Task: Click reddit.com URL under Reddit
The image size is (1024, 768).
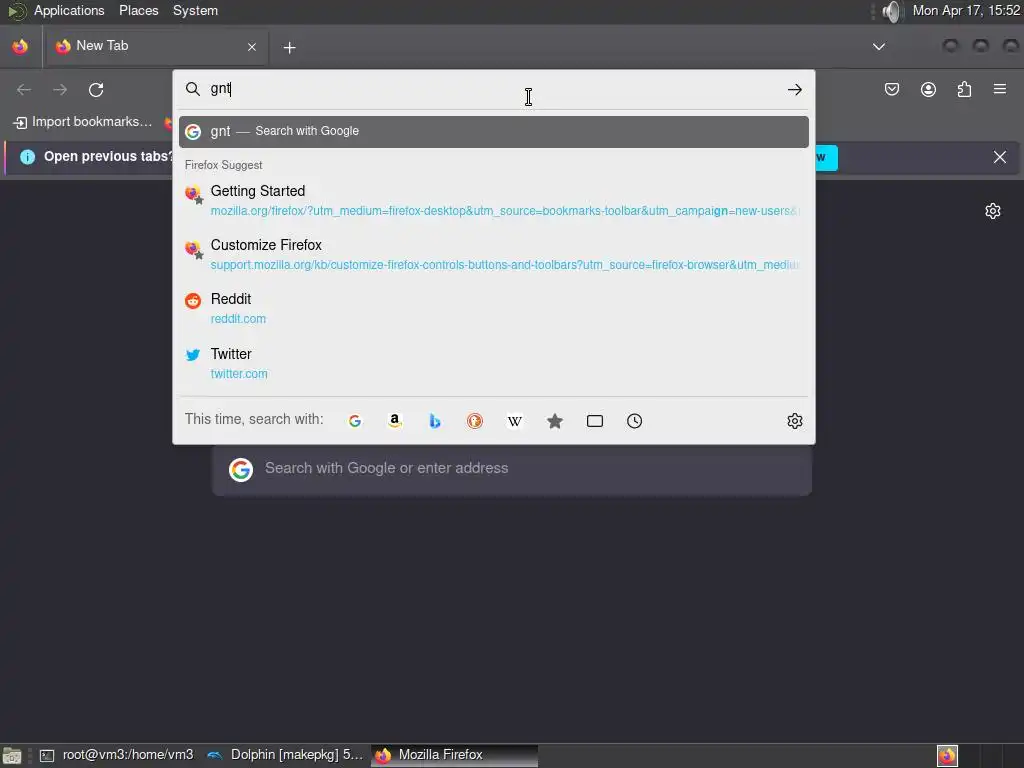Action: [238, 319]
